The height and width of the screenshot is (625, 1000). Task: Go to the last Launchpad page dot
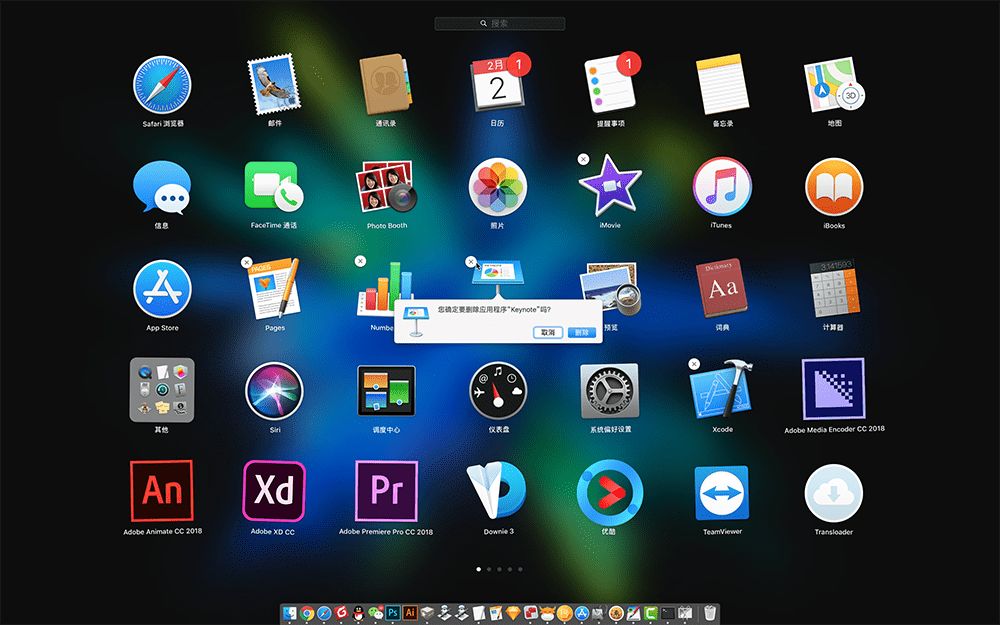pyautogui.click(x=520, y=569)
